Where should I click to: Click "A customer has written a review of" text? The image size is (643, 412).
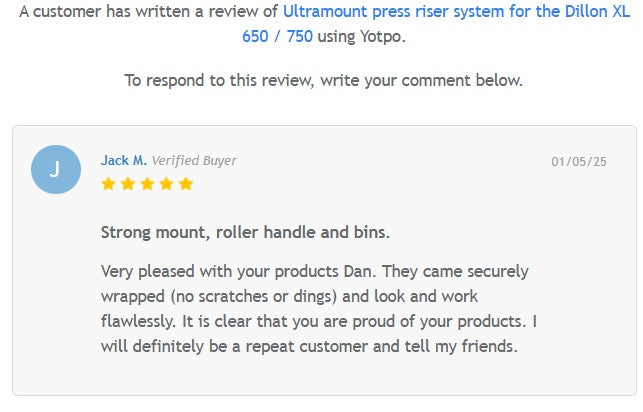click(x=148, y=12)
